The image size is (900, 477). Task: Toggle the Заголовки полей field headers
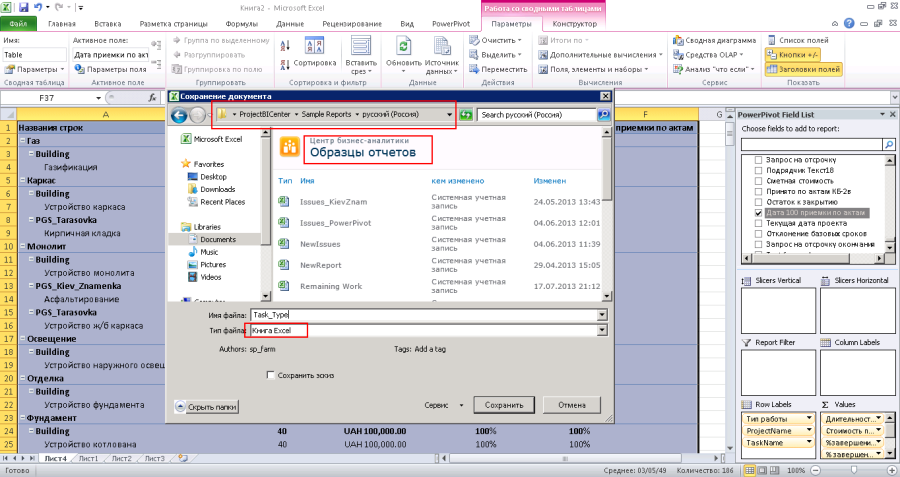(x=803, y=69)
